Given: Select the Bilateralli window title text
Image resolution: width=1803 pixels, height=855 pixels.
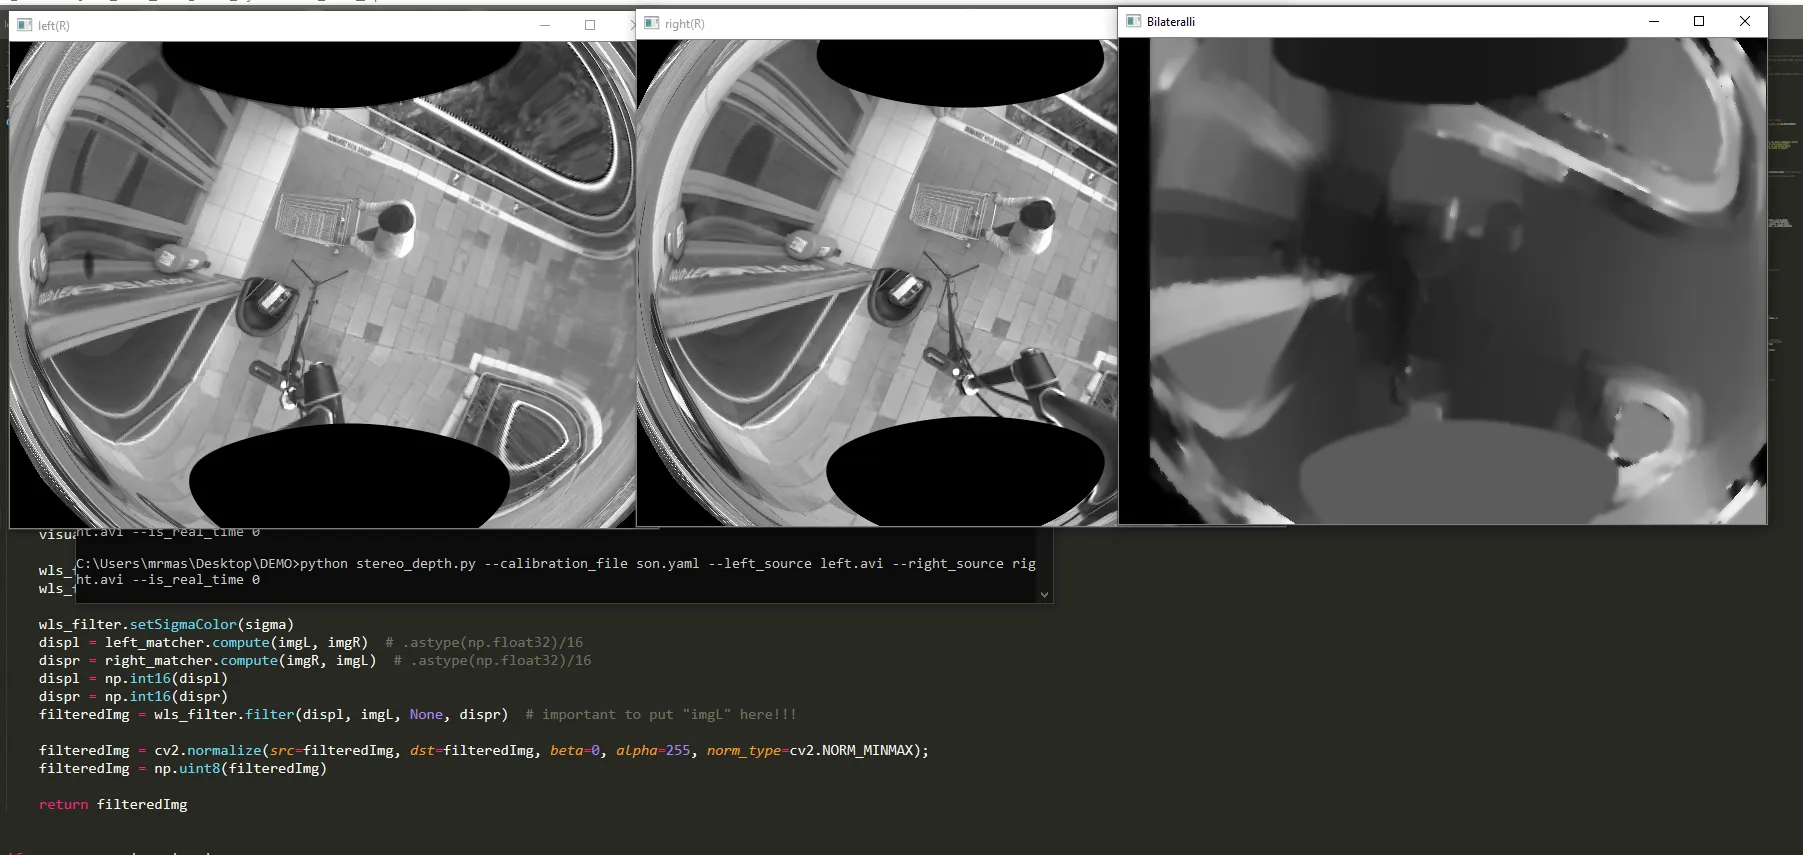Looking at the screenshot, I should pos(1171,22).
